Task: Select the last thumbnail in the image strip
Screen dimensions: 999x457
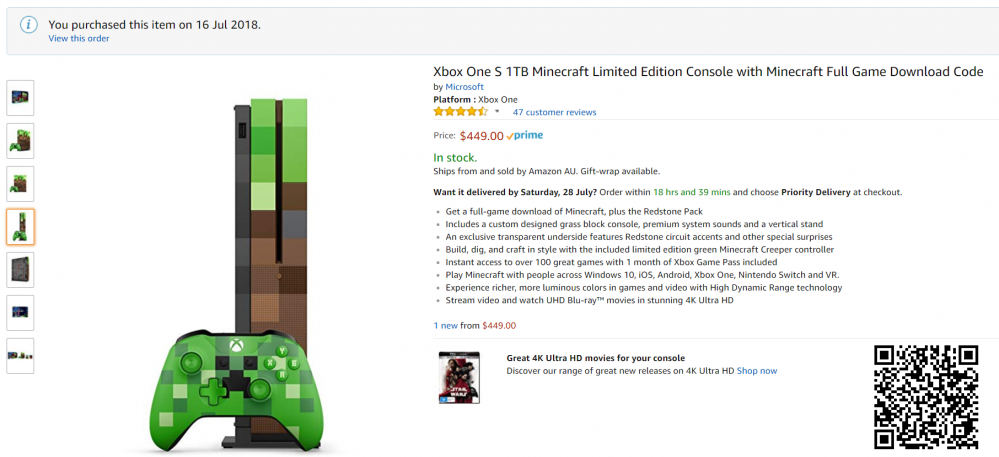Action: pyautogui.click(x=20, y=356)
